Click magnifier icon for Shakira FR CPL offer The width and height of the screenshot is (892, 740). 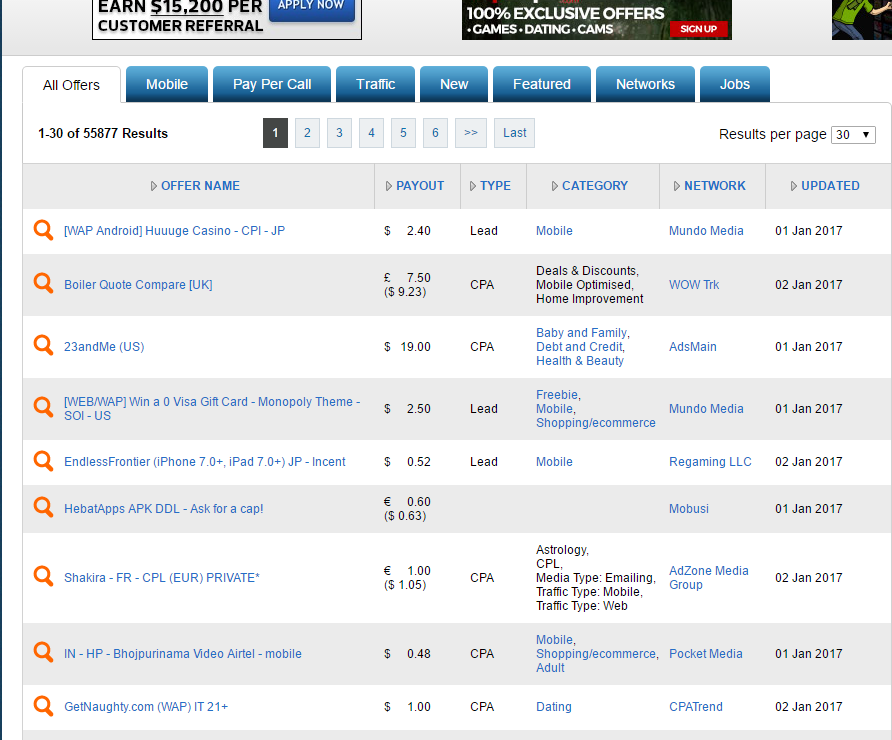[x=43, y=577]
